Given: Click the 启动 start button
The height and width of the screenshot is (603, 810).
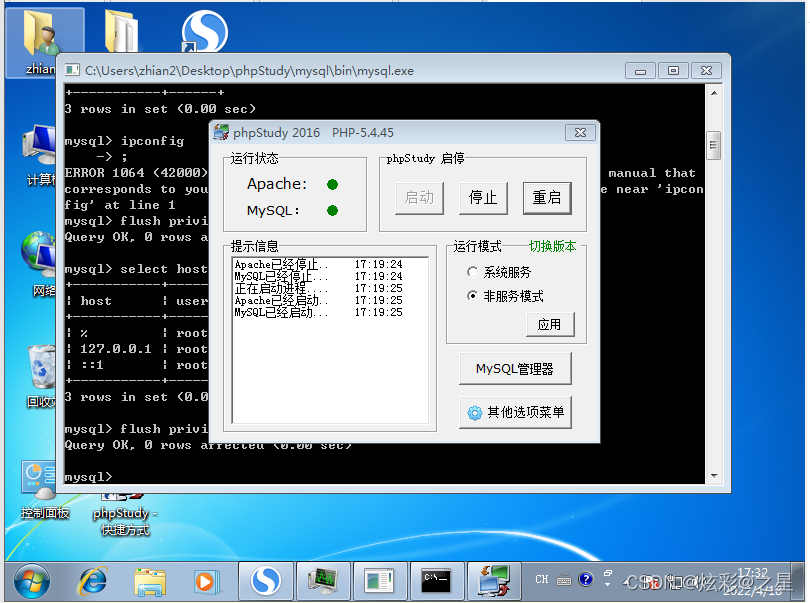Looking at the screenshot, I should pos(419,197).
